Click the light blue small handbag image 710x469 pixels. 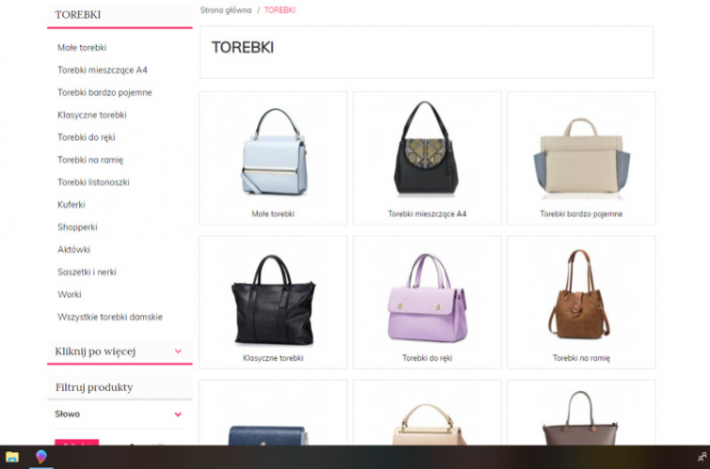[273, 152]
